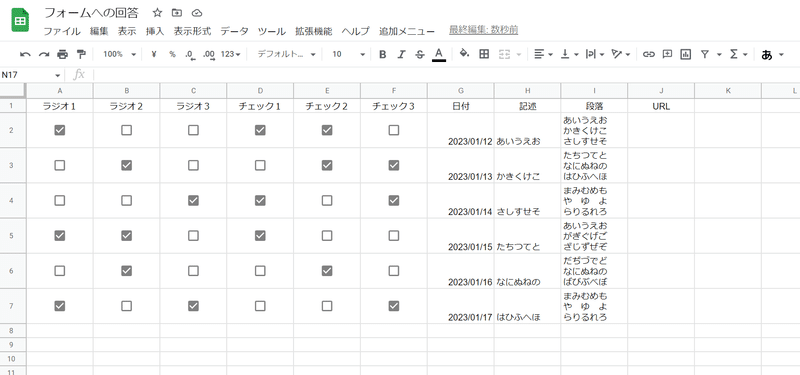Viewport: 800px width, 375px height.
Task: Open the name box dropdown arrow
Action: tap(58, 76)
